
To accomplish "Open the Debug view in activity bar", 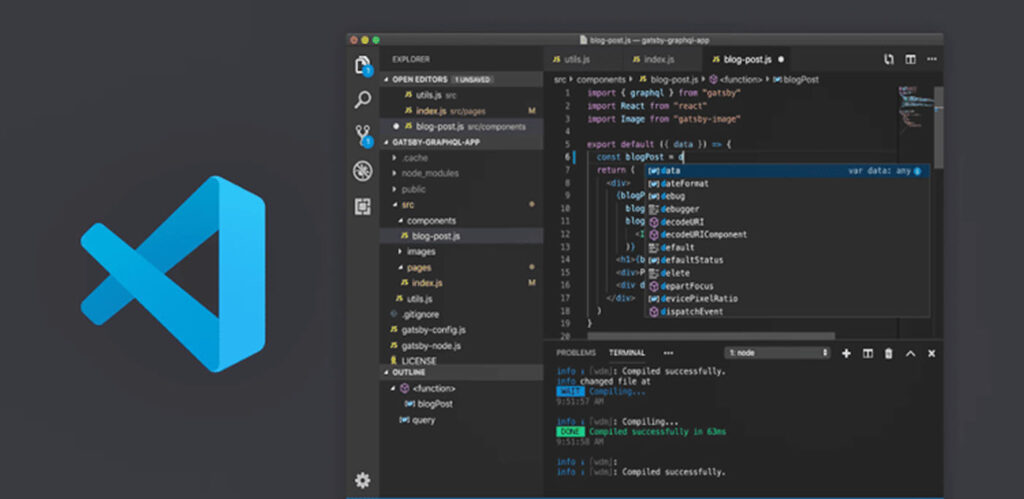I will click(362, 171).
